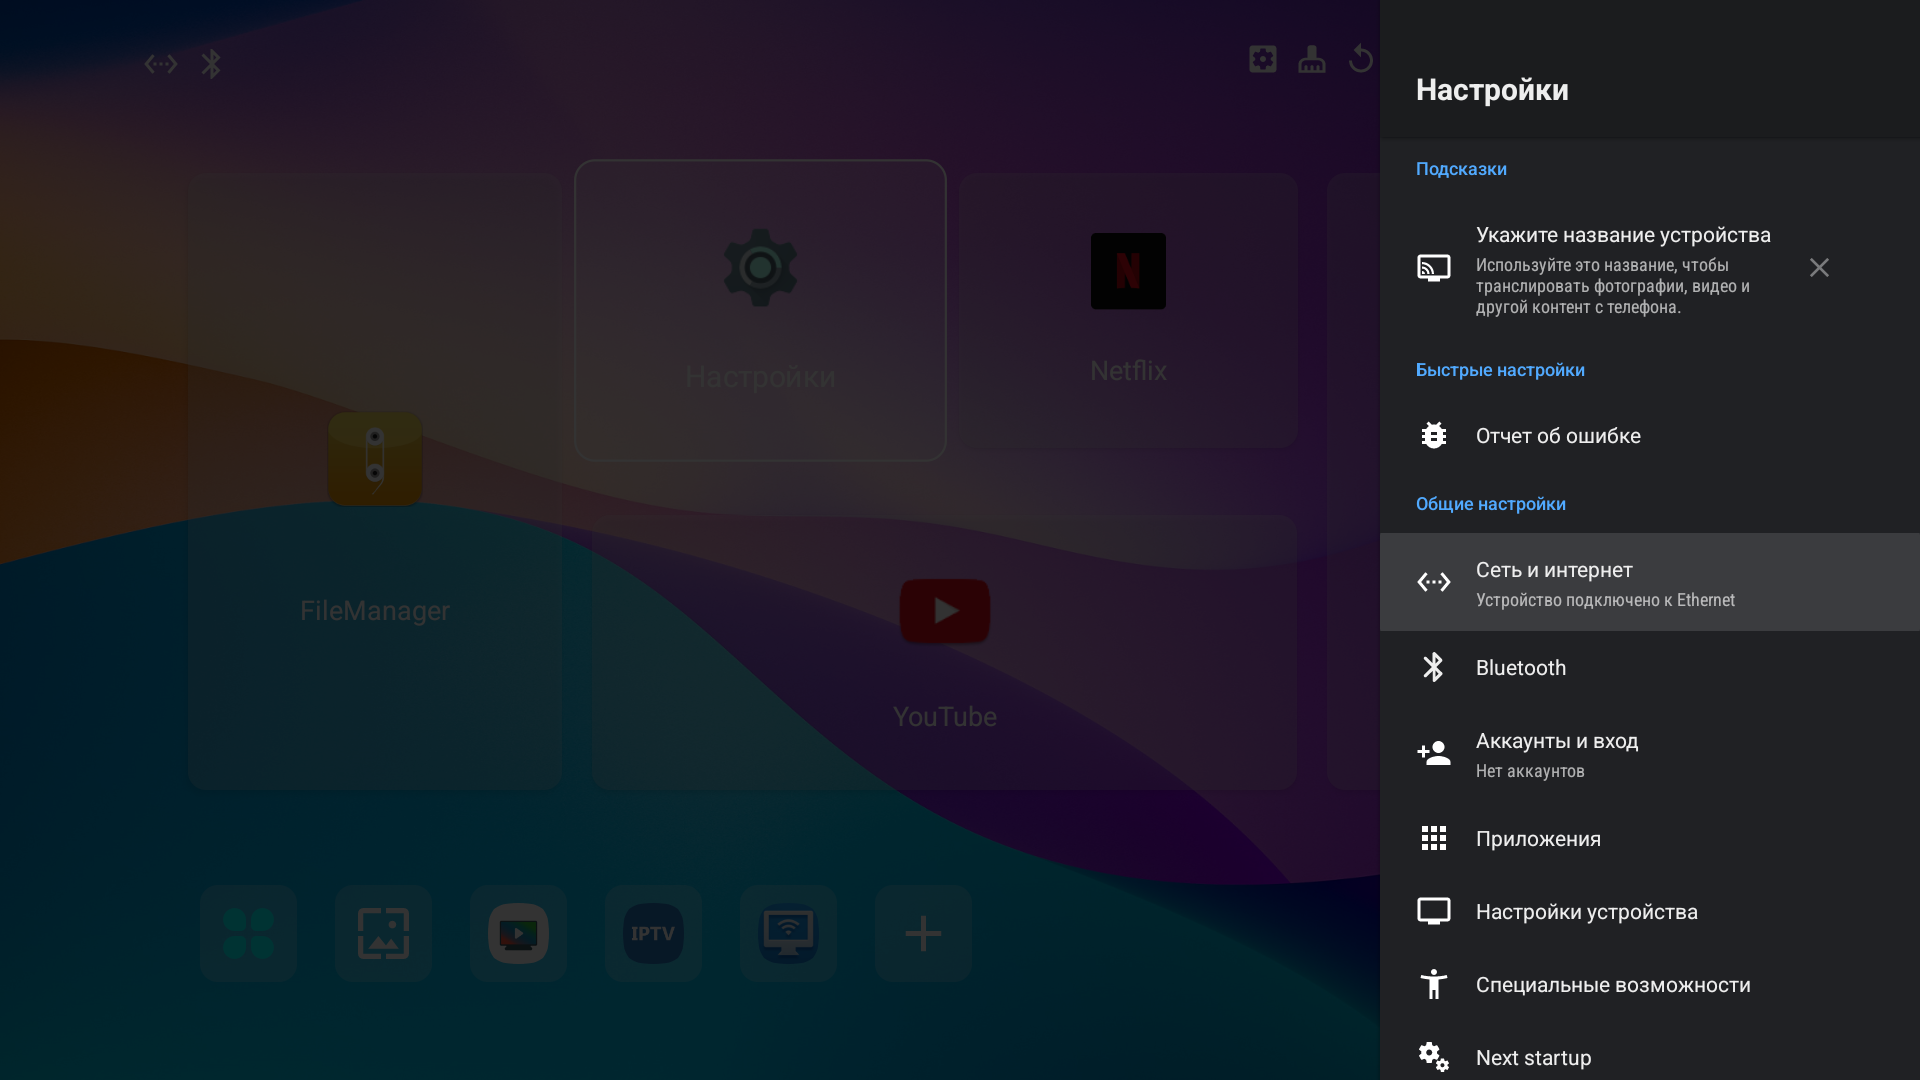The image size is (1920, 1080).
Task: Dismiss the device name hint
Action: tap(1819, 268)
